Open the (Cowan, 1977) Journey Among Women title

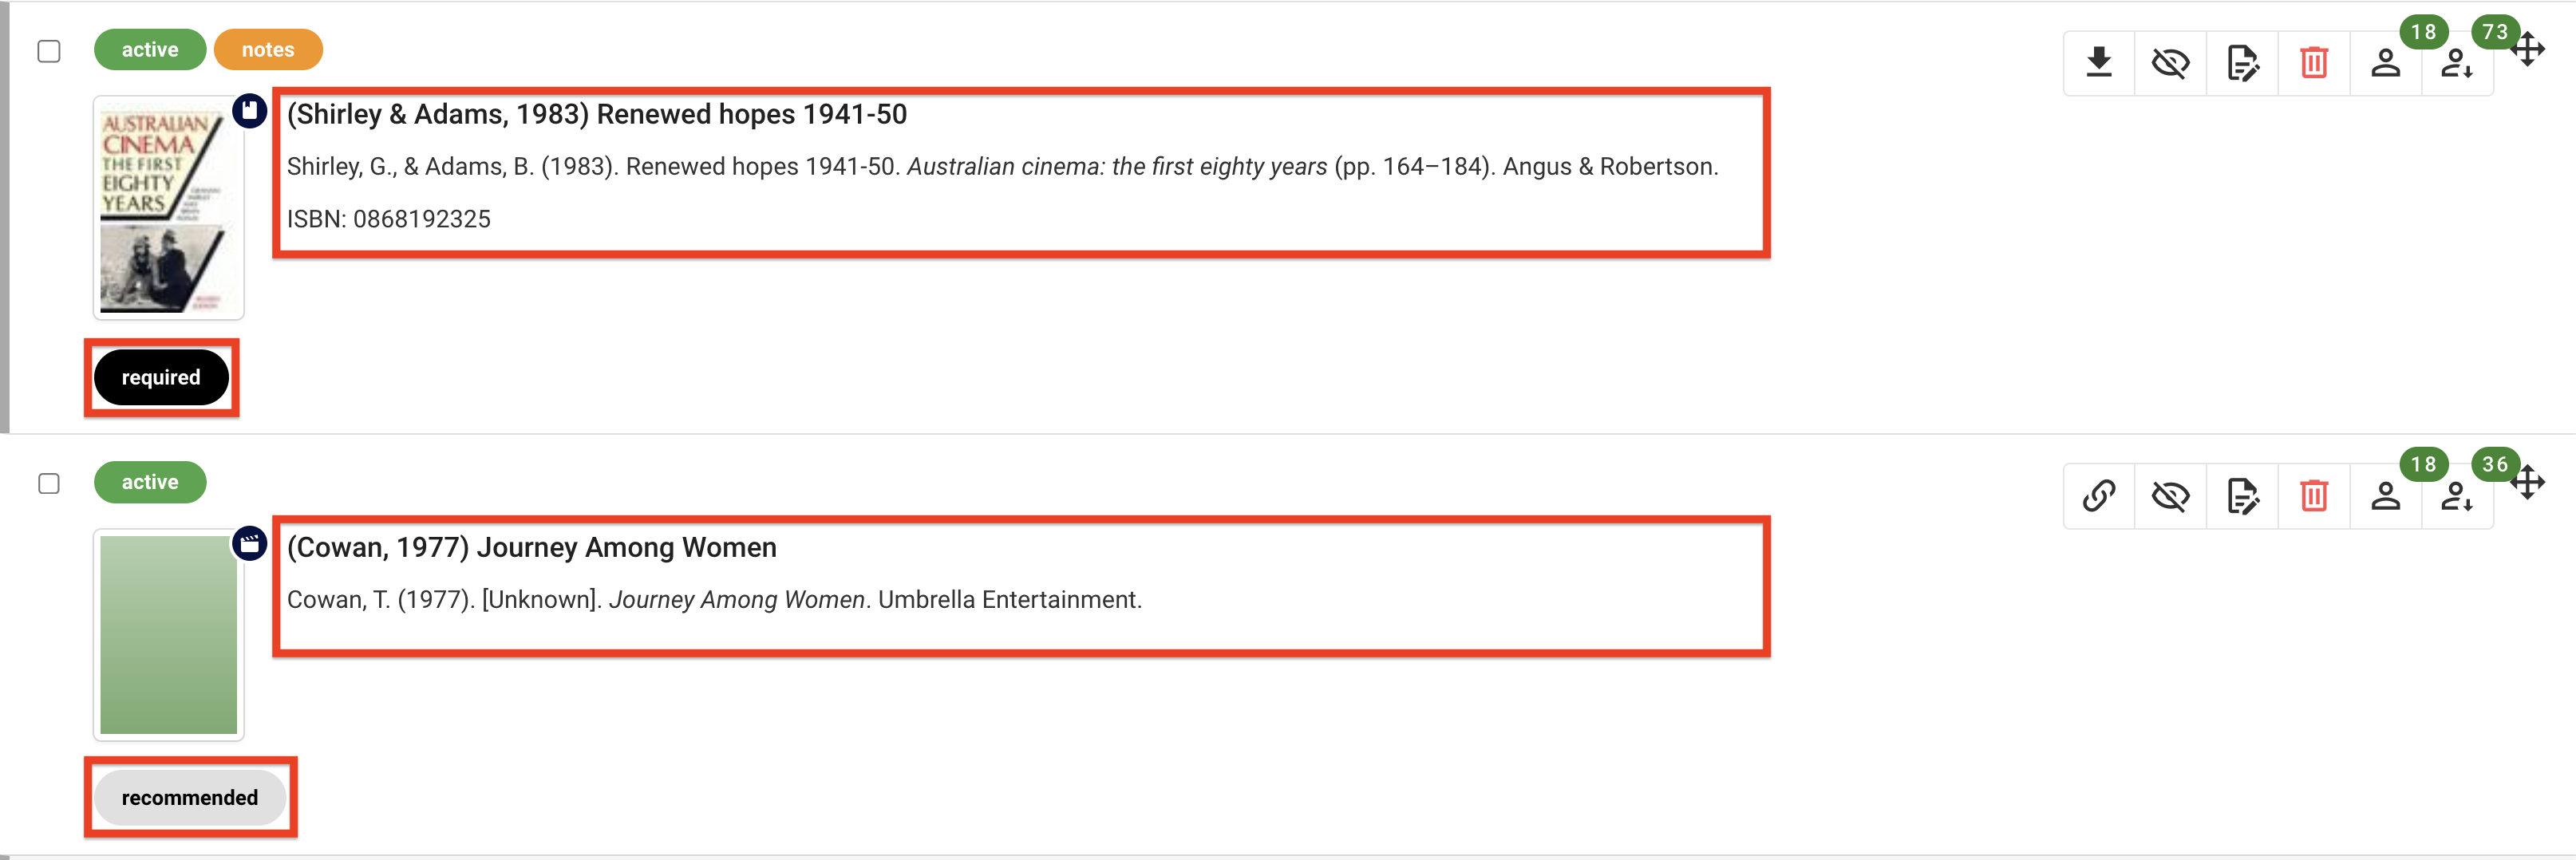click(x=531, y=547)
